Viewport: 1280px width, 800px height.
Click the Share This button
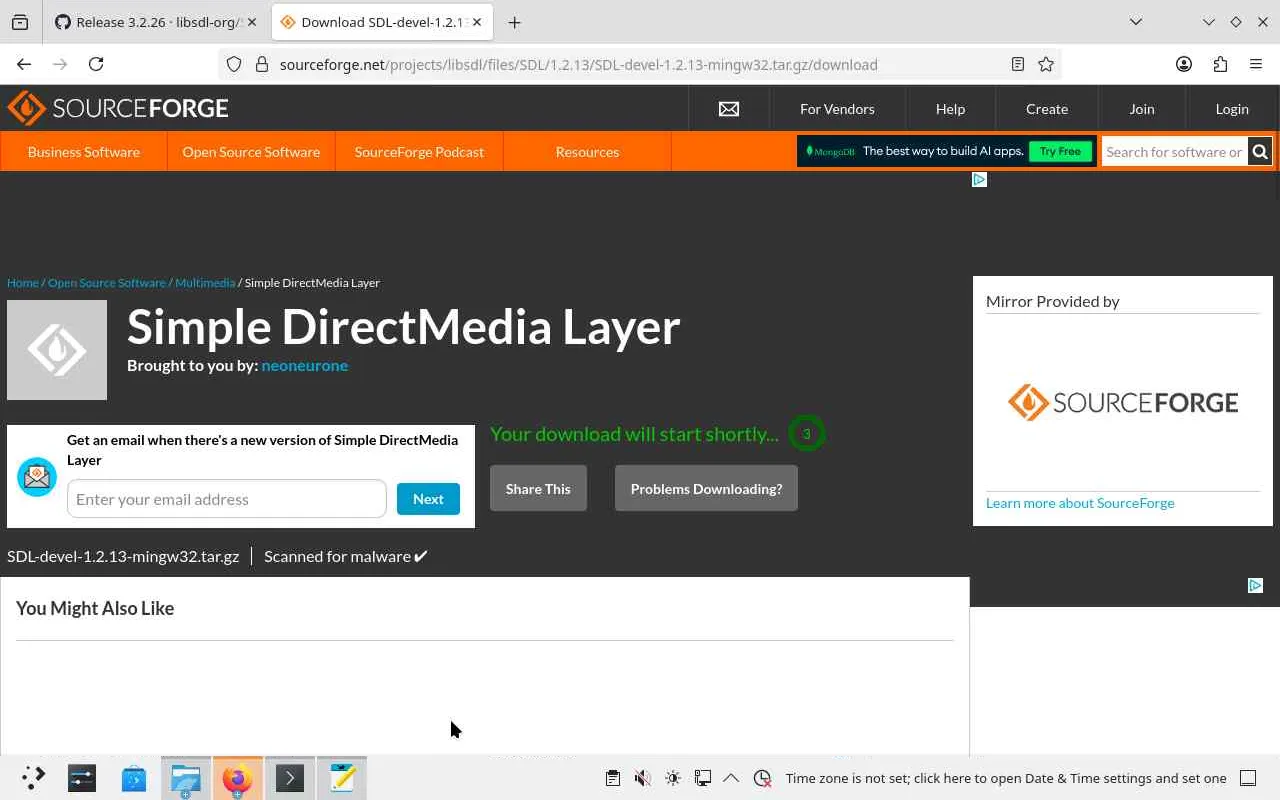click(x=538, y=488)
